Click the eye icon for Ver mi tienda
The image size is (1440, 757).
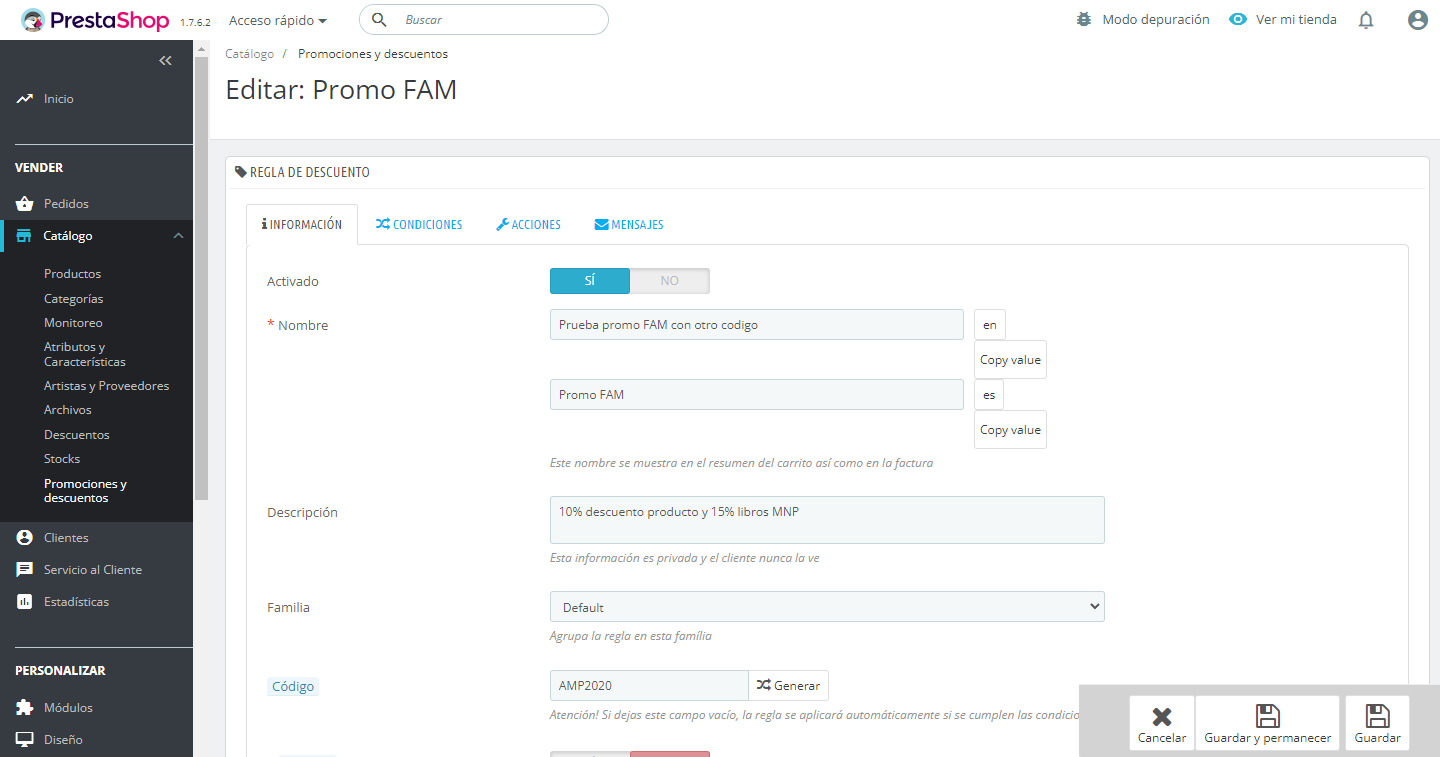[x=1238, y=20]
